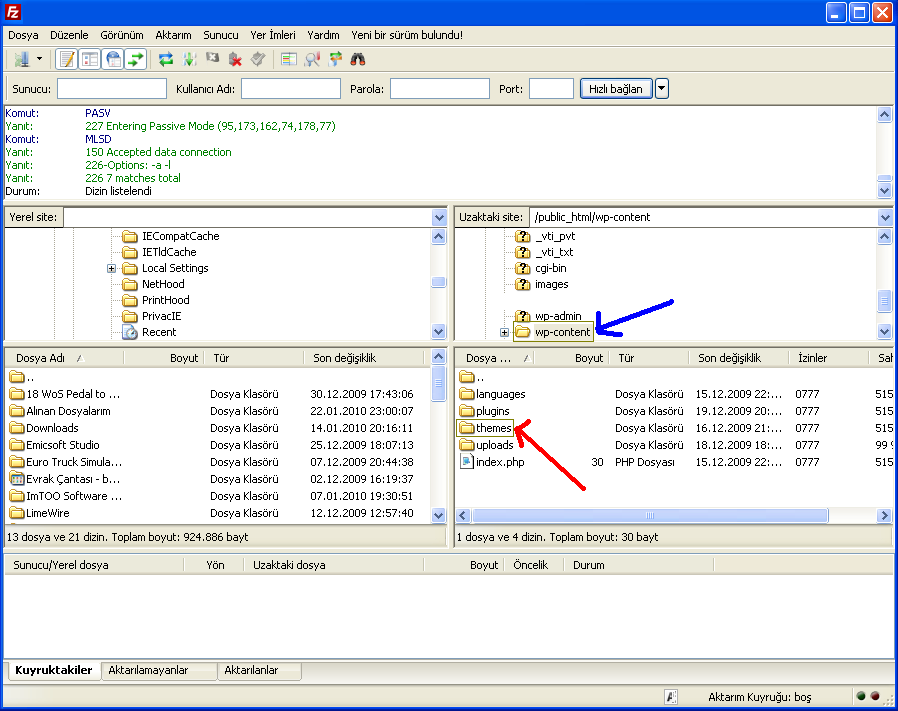Toggle message log display
898x711 pixels.
tap(67, 59)
